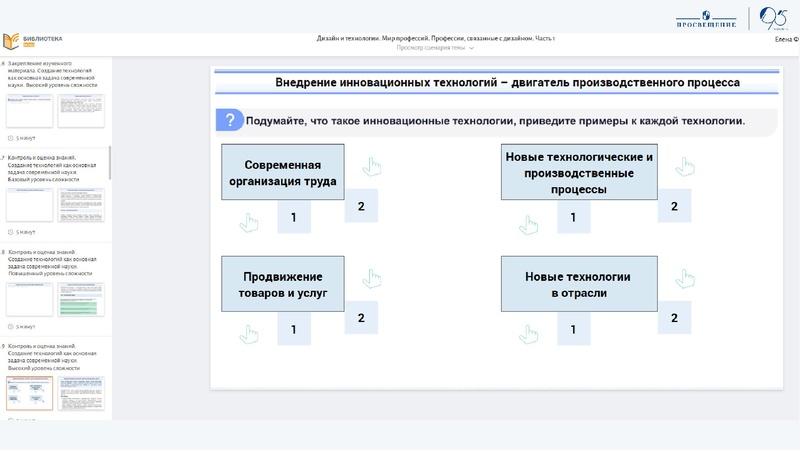
Task: Click the Просвещение publisher logo
Action: click(706, 19)
